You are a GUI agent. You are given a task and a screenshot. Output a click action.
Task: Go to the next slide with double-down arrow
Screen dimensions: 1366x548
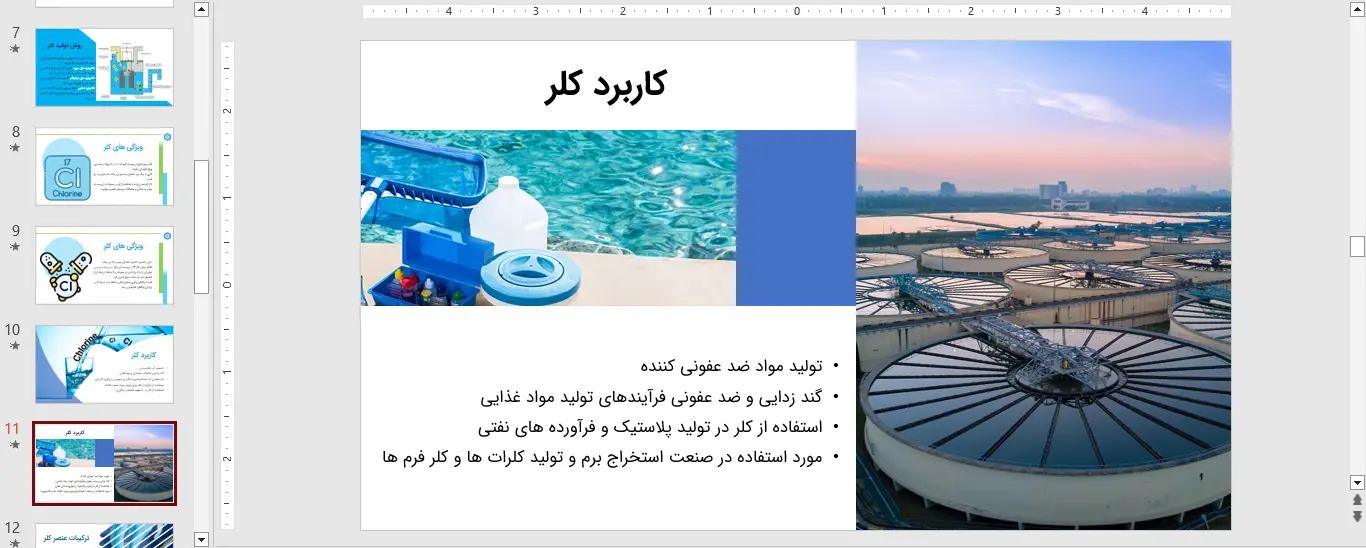pyautogui.click(x=1357, y=516)
